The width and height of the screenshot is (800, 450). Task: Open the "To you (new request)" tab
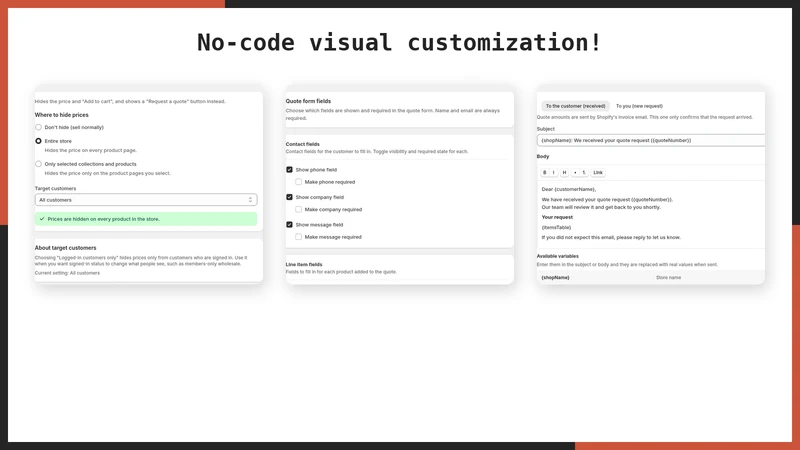coord(639,106)
